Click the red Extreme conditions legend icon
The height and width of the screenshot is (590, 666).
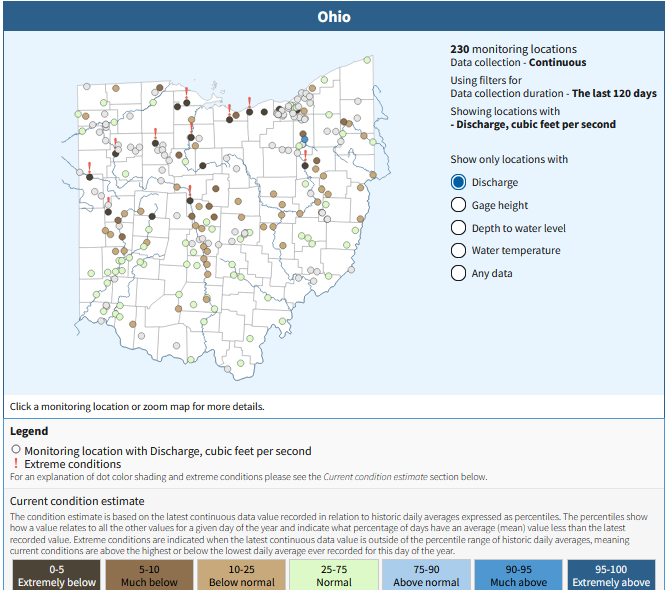[16, 463]
